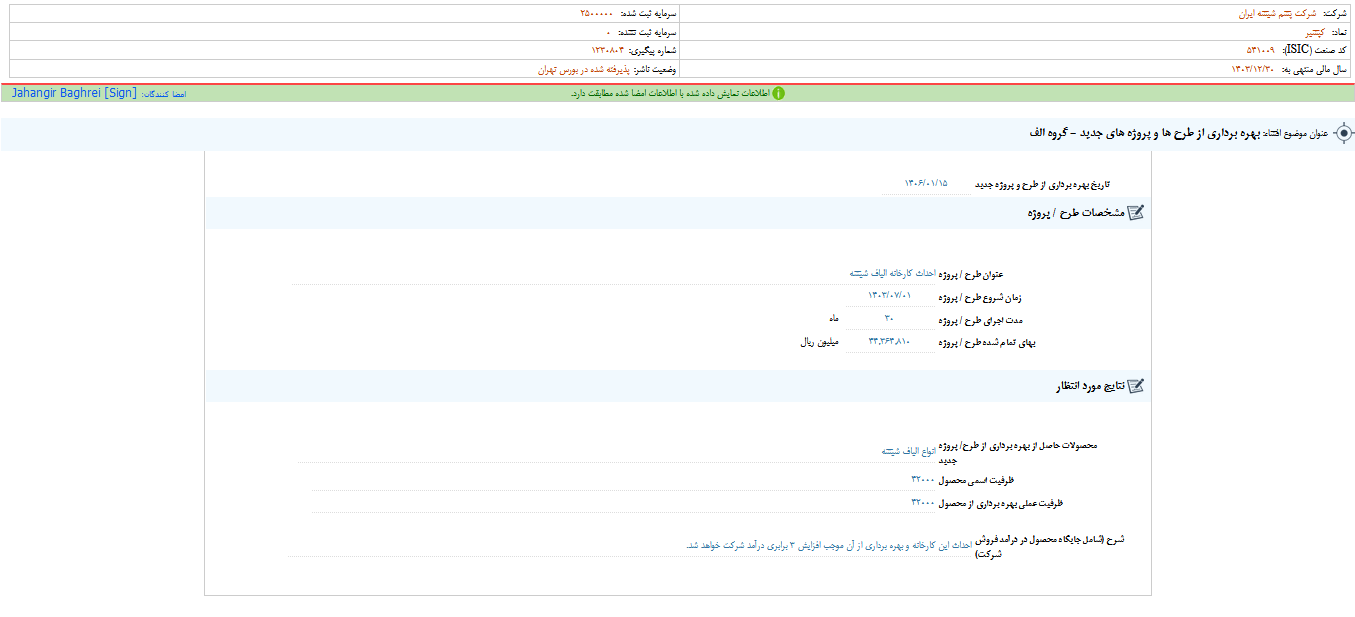Image resolution: width=1355 pixels, height=617 pixels.
Task: Click the edit icon next to مشخصات طرح / پروژه
Action: 1135,213
